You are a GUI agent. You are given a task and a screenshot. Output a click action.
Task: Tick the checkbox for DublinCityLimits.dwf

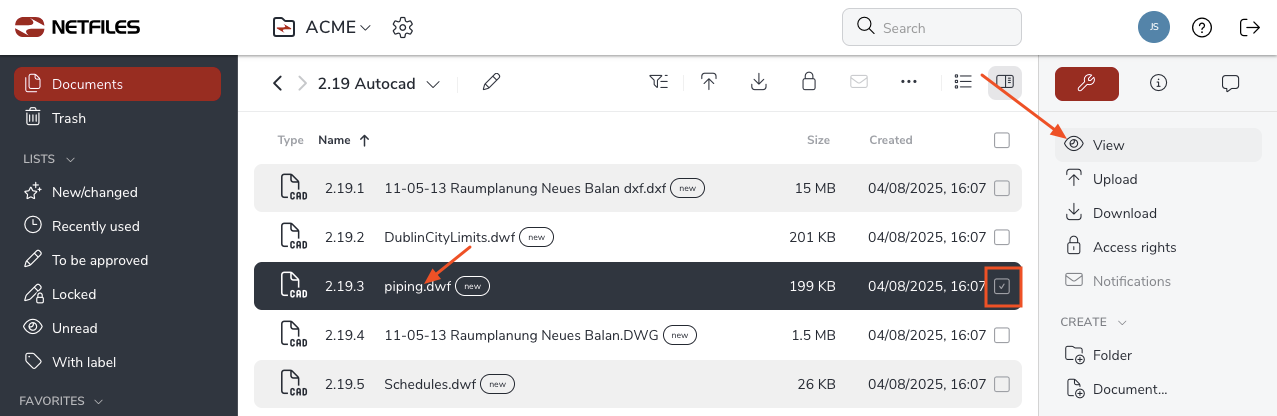1002,238
